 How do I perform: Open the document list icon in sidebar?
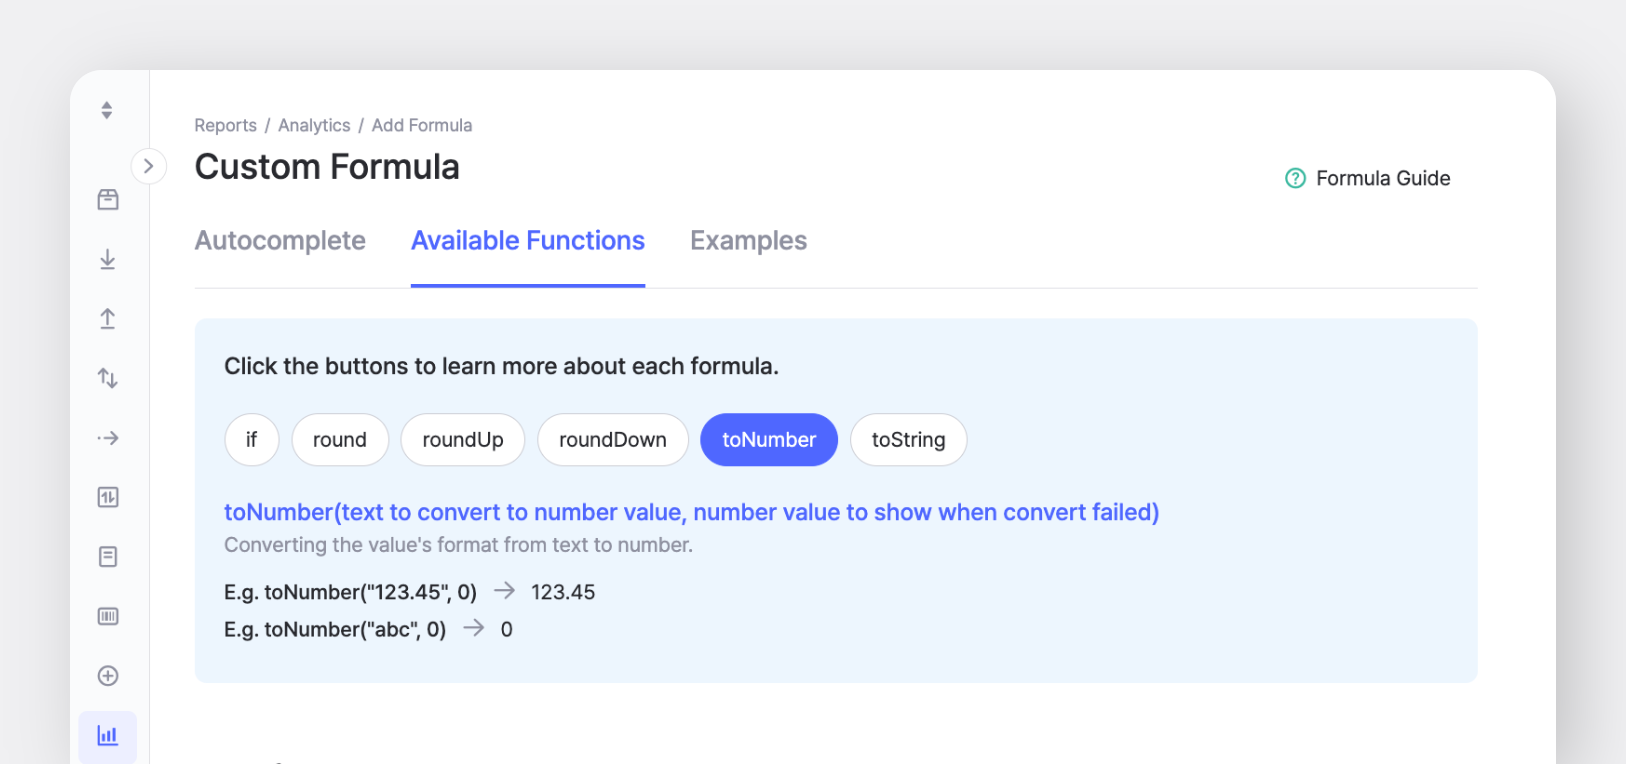tap(108, 557)
